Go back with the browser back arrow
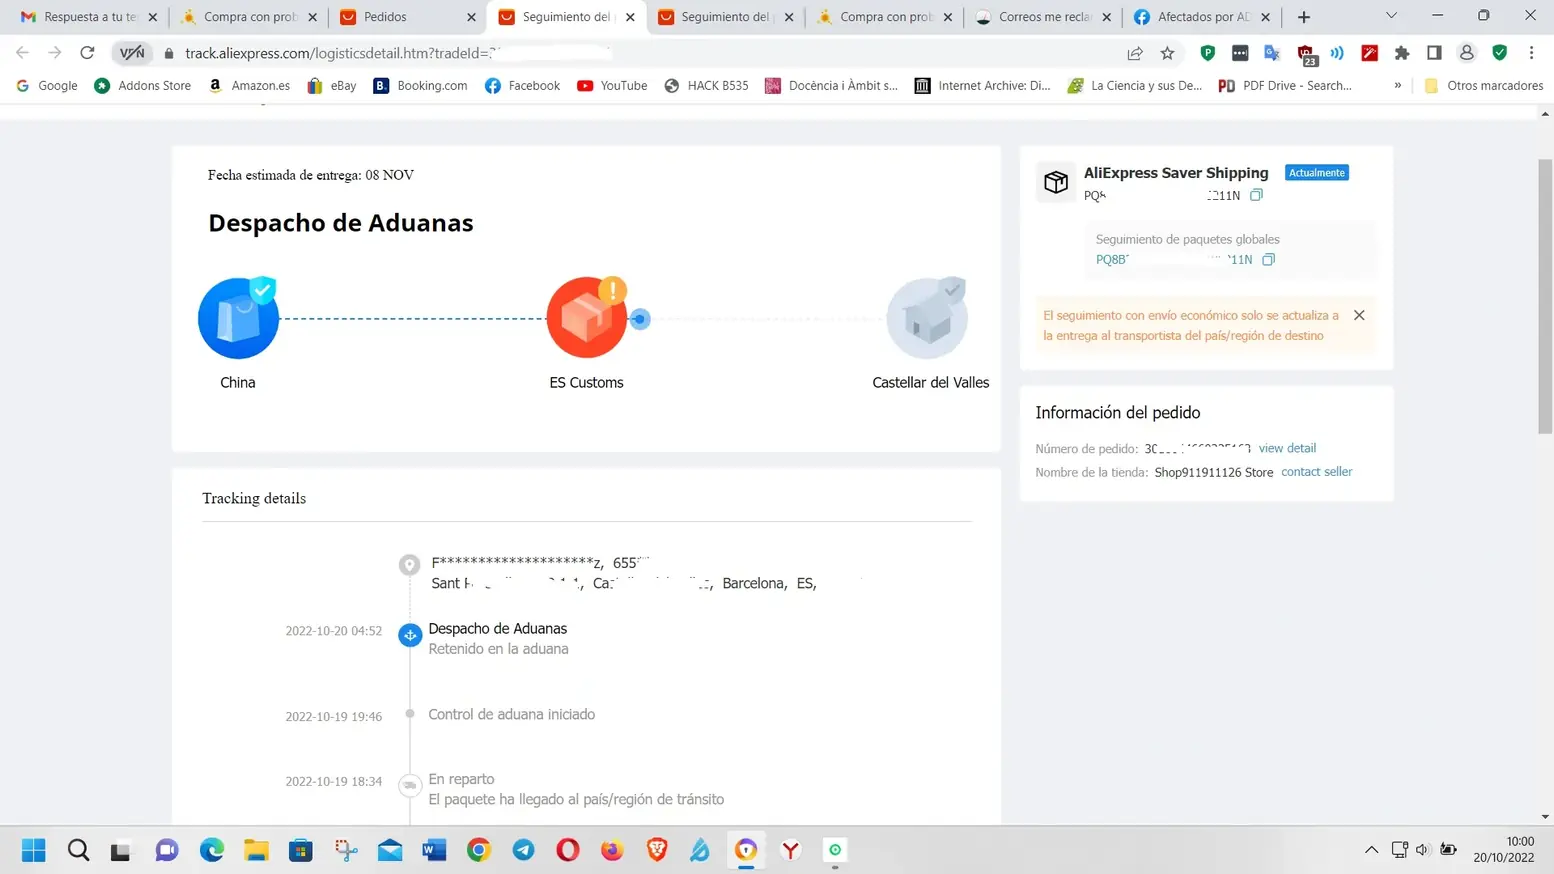 (22, 53)
